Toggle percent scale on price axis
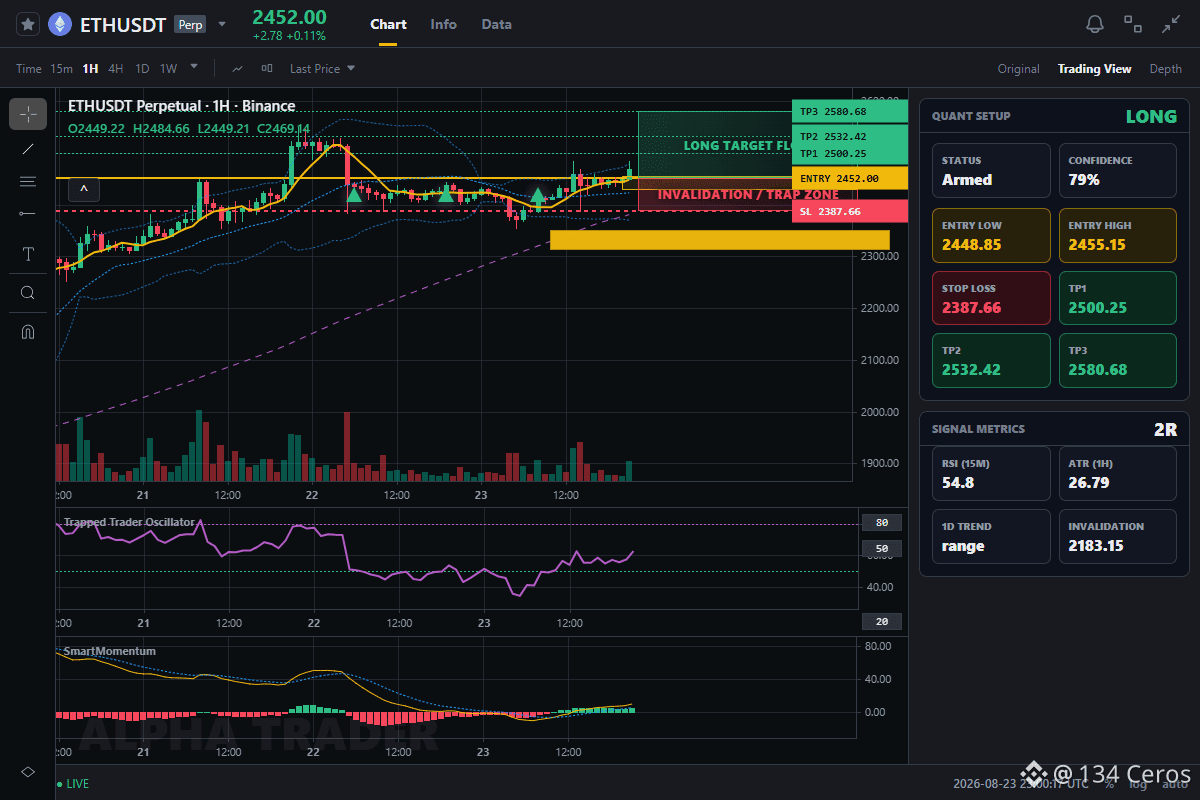This screenshot has height=800, width=1200. [1109, 784]
